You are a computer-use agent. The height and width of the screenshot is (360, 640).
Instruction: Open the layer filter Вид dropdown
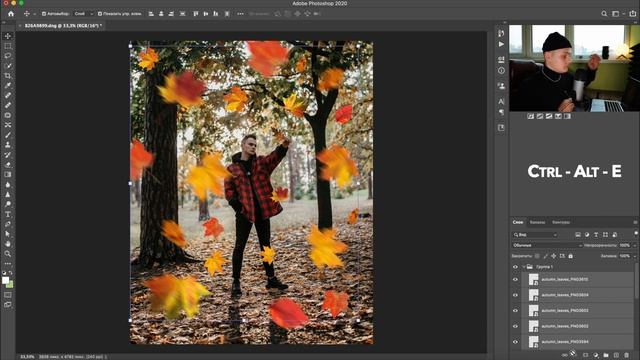pos(535,235)
